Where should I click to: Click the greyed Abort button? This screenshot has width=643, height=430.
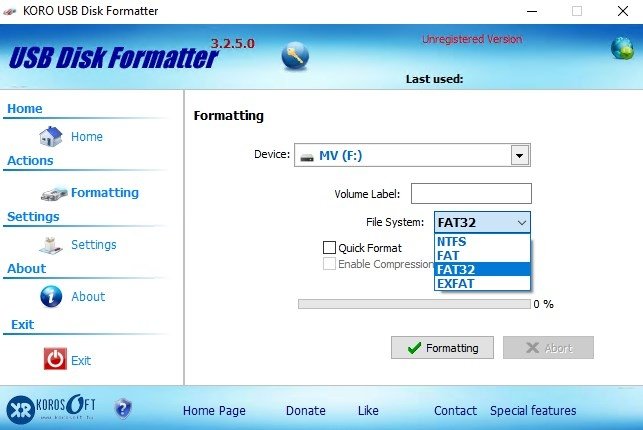pyautogui.click(x=548, y=348)
